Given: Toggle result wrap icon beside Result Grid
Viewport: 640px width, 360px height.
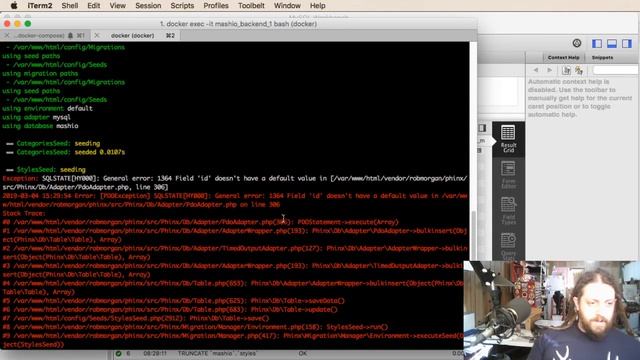Looking at the screenshot, I should point(482,128).
